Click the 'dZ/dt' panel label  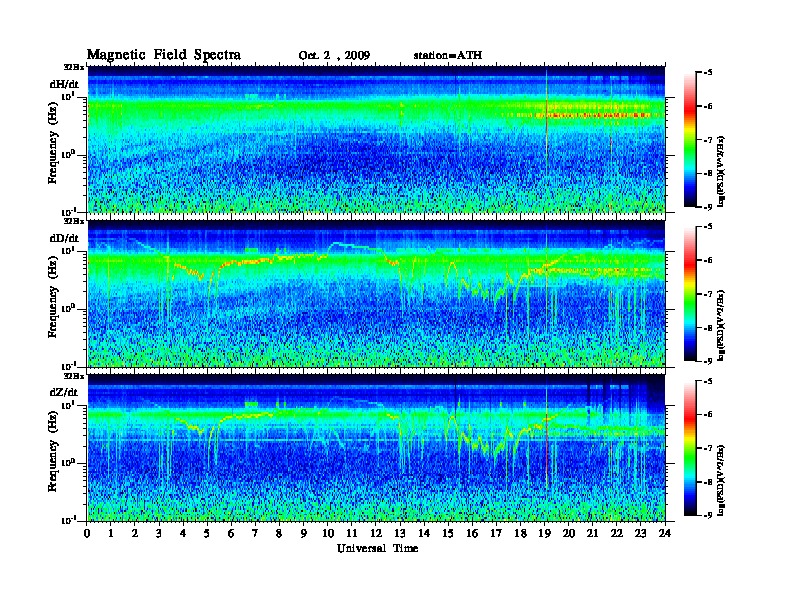tap(64, 392)
